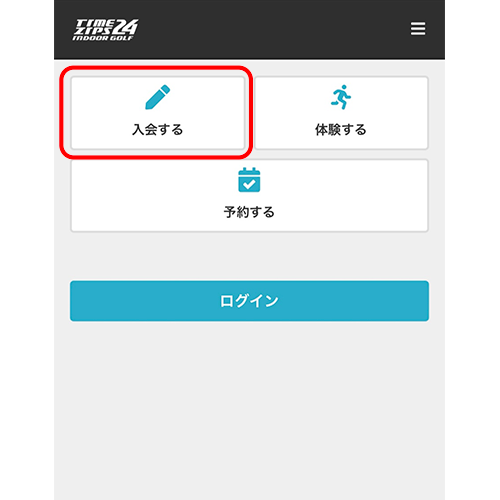Select the 入会する label text

click(158, 129)
